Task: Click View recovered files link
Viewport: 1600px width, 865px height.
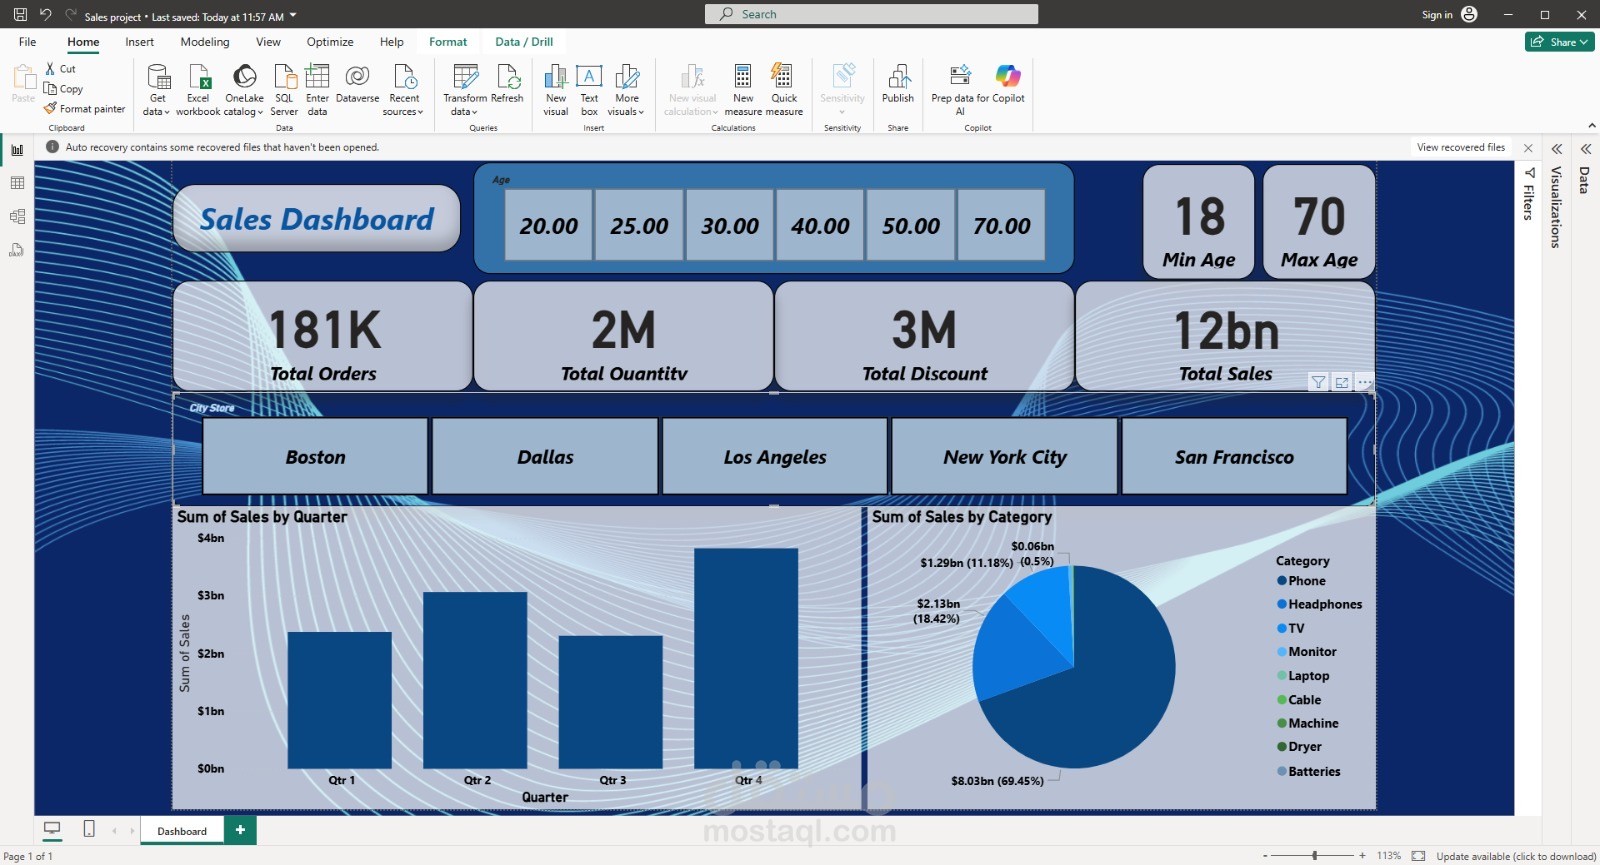Action: pos(1460,148)
